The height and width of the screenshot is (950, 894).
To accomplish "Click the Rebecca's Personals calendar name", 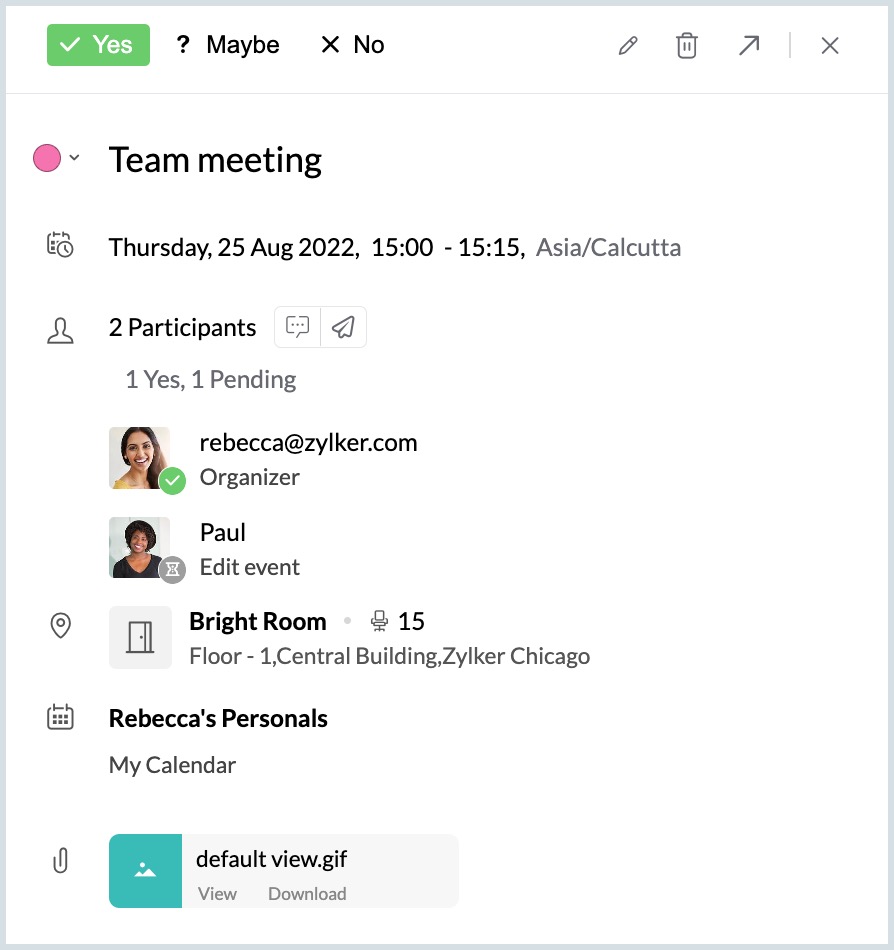I will coord(218,718).
